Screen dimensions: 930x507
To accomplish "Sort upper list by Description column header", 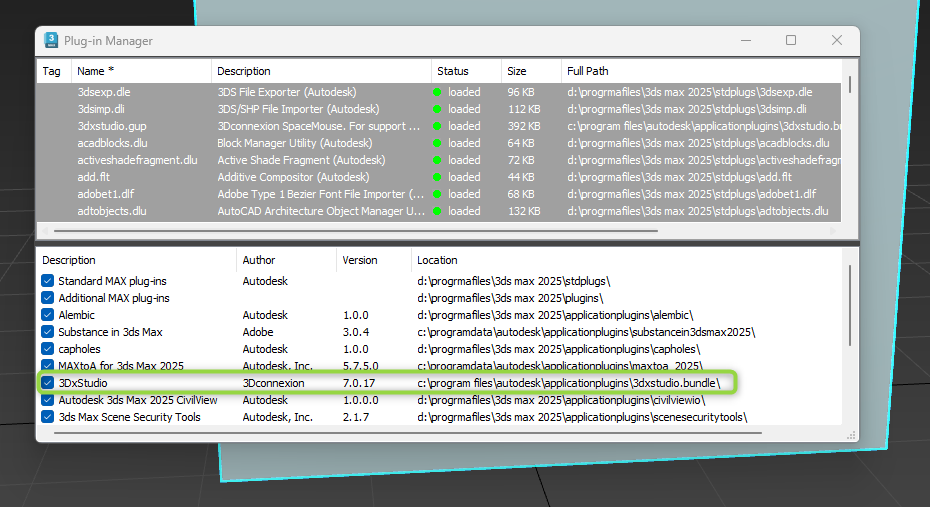I will tap(321, 71).
